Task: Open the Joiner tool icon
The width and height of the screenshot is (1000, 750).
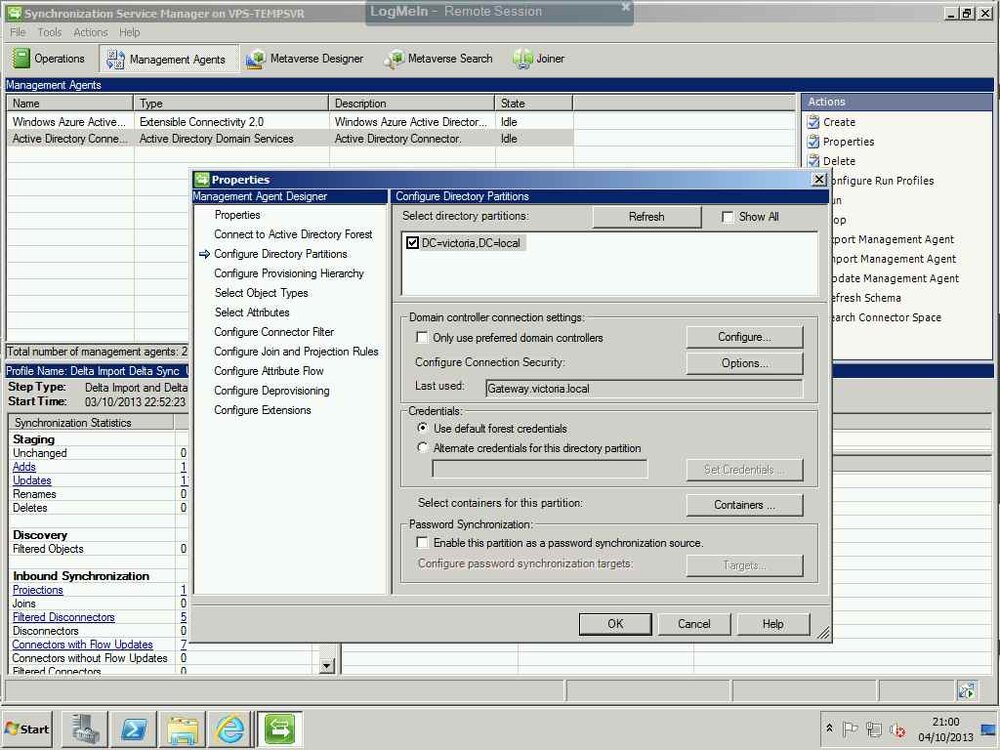Action: click(x=522, y=59)
